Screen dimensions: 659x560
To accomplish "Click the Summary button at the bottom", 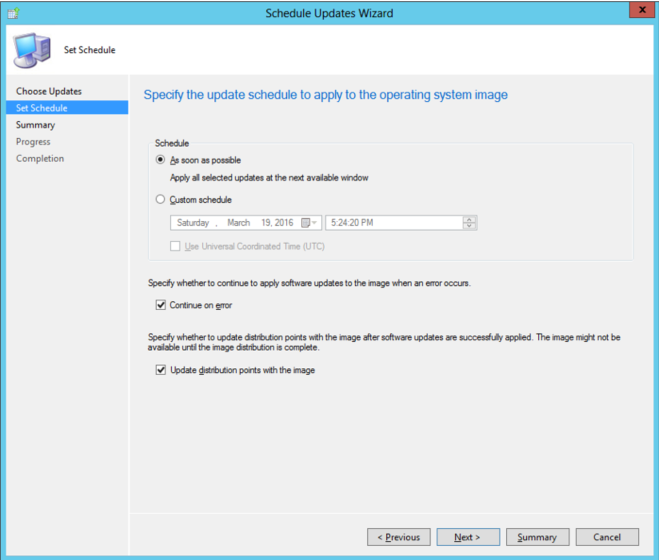I will coord(537,537).
